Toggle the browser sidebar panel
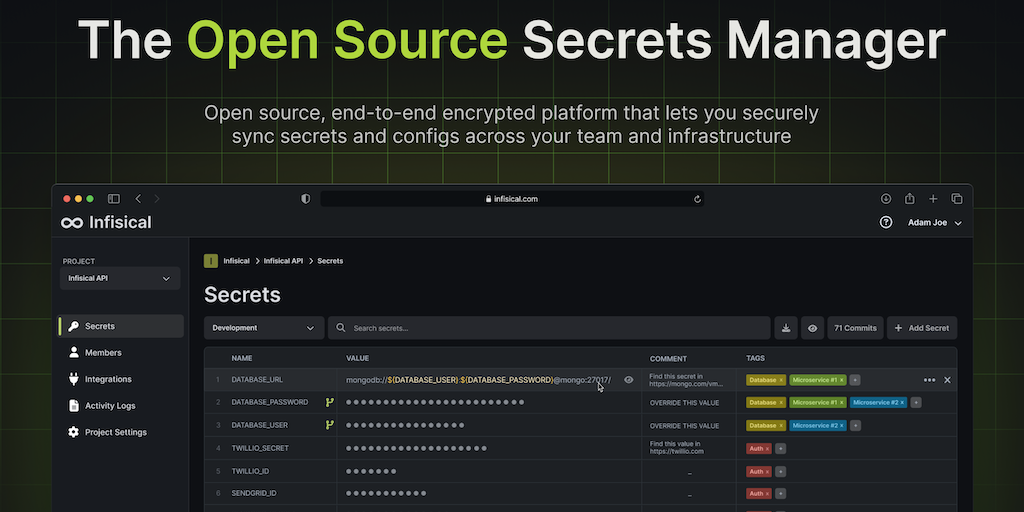The height and width of the screenshot is (512, 1024). pos(114,199)
